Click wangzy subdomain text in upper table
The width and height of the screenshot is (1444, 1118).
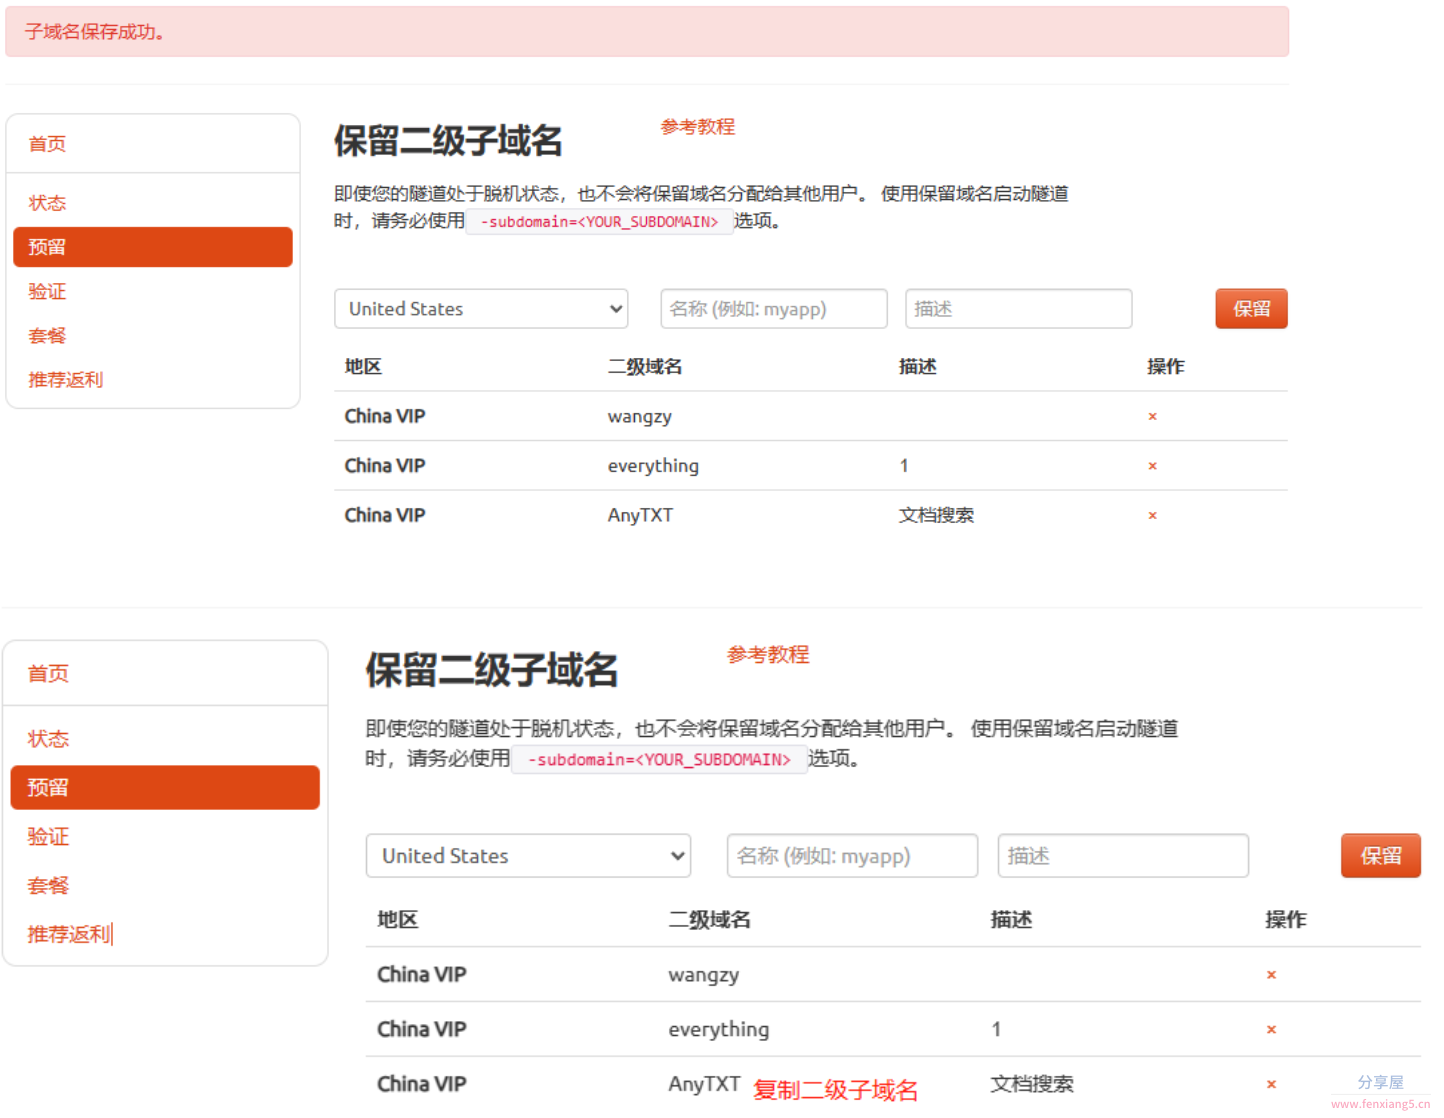tap(640, 417)
